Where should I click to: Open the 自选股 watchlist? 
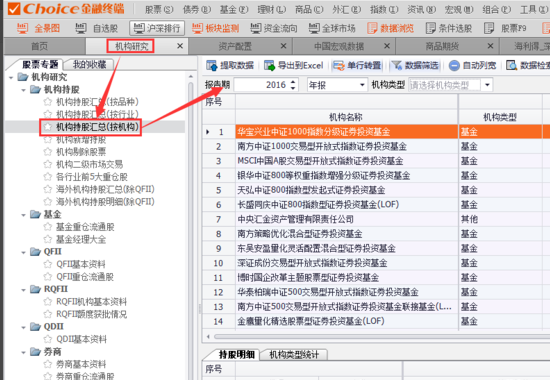click(97, 28)
